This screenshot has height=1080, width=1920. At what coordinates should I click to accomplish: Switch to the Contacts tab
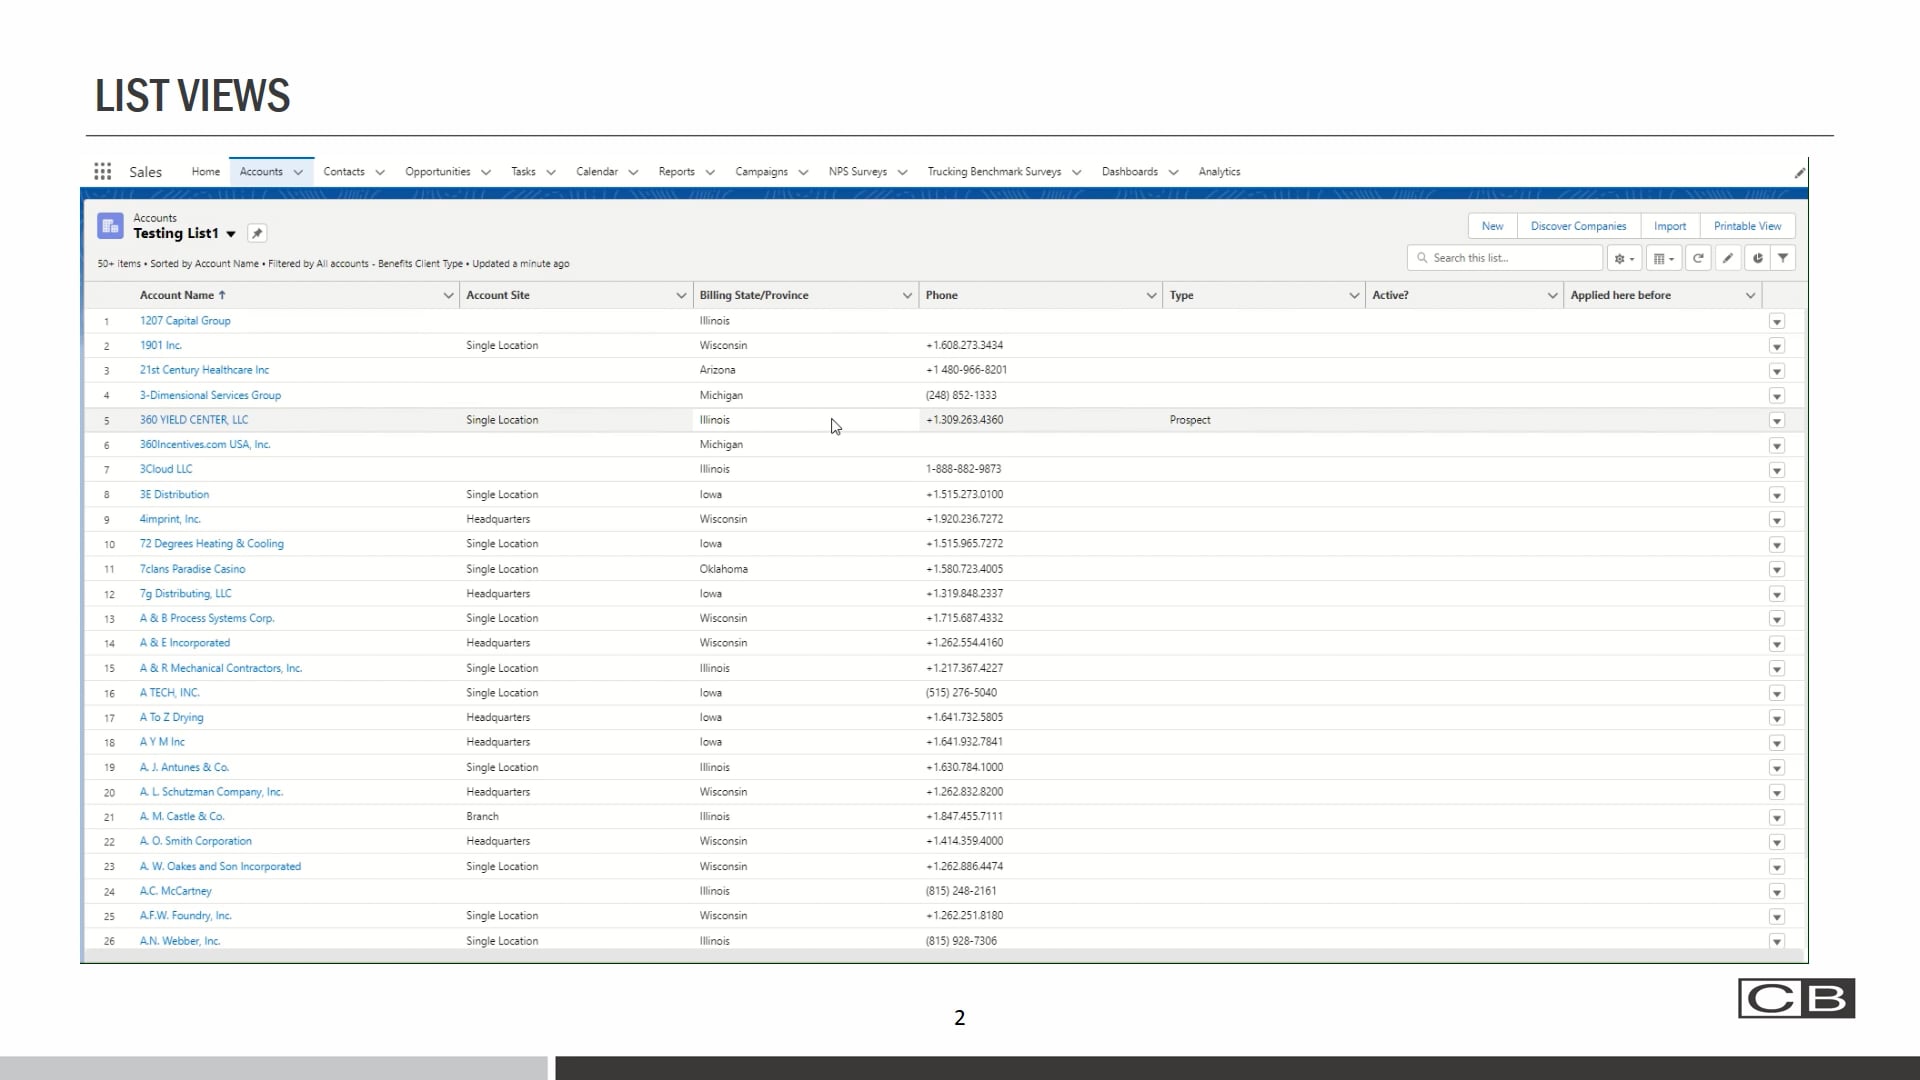[344, 172]
